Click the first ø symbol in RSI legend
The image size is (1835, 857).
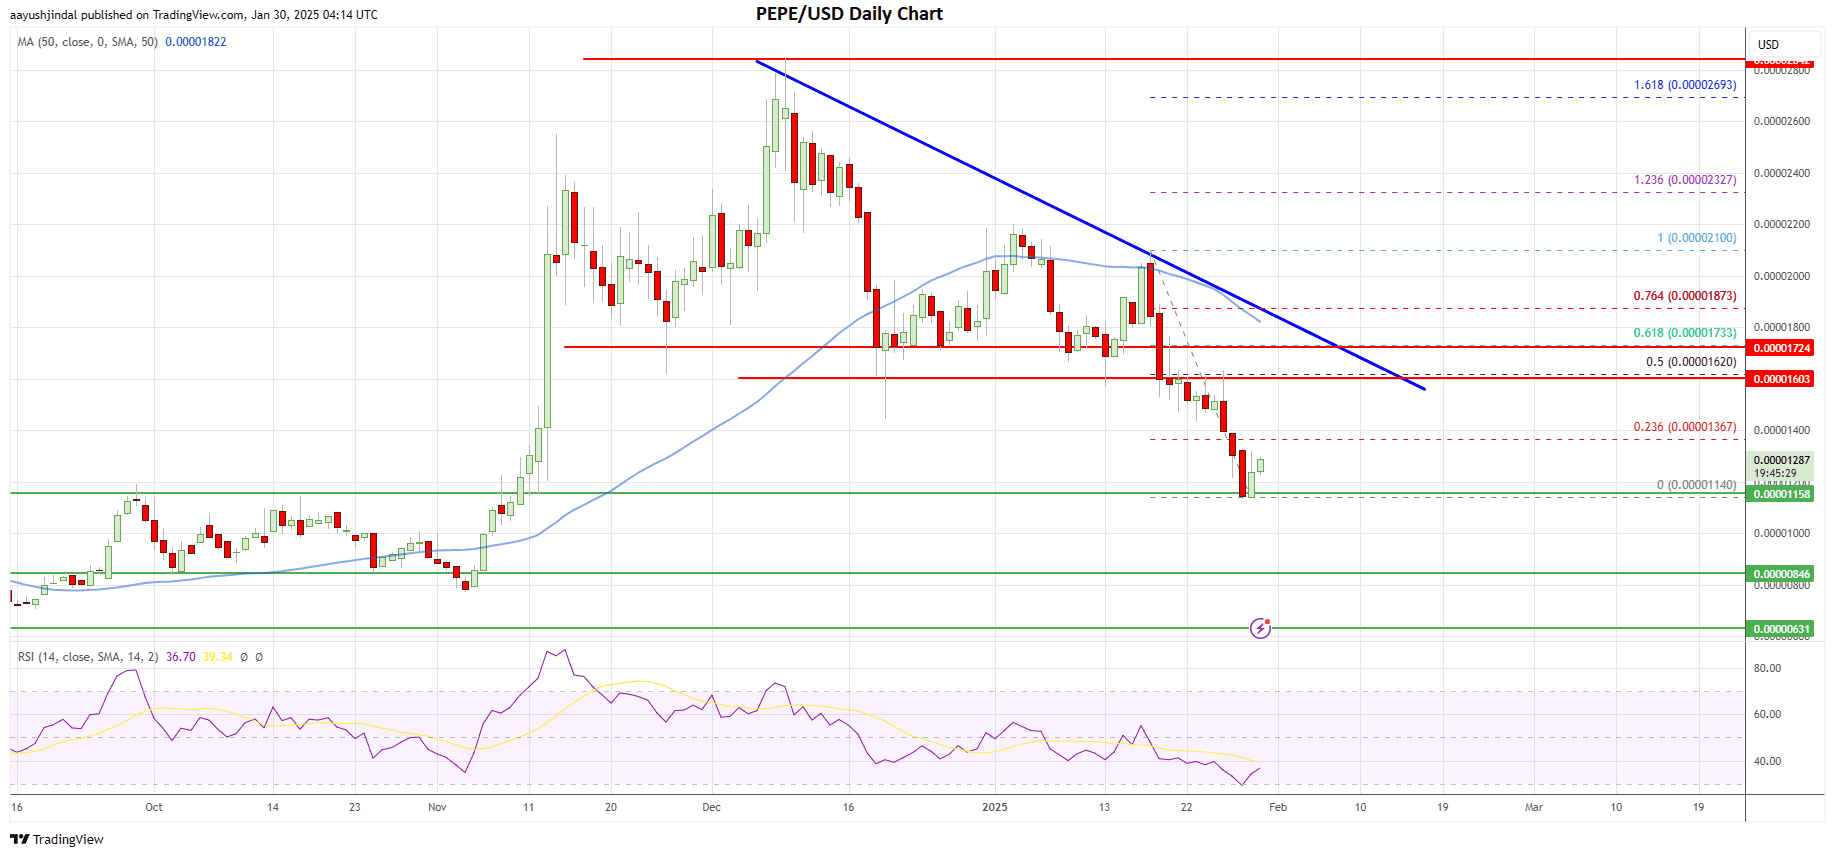click(x=244, y=657)
